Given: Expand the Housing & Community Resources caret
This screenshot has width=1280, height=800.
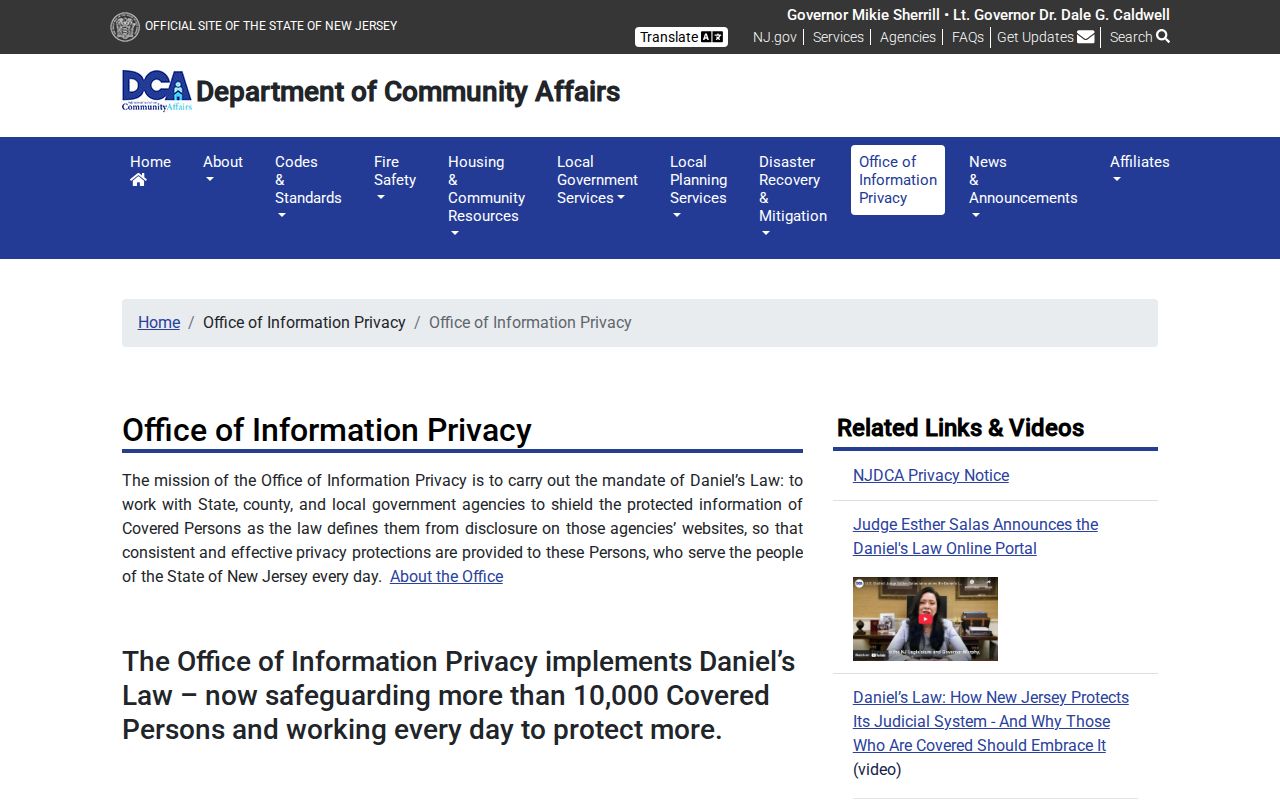Looking at the screenshot, I should coord(454,234).
